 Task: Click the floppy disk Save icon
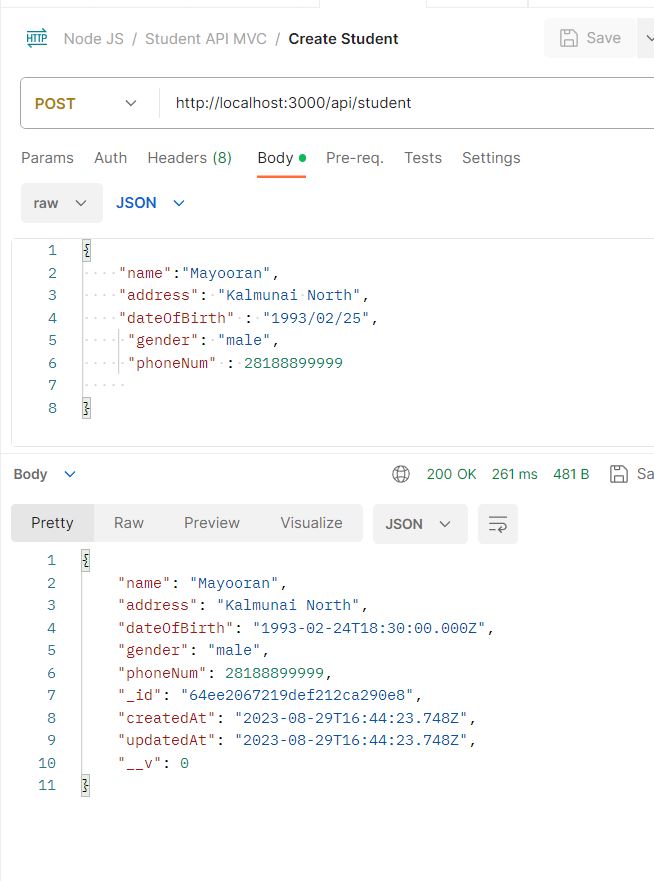(x=569, y=38)
